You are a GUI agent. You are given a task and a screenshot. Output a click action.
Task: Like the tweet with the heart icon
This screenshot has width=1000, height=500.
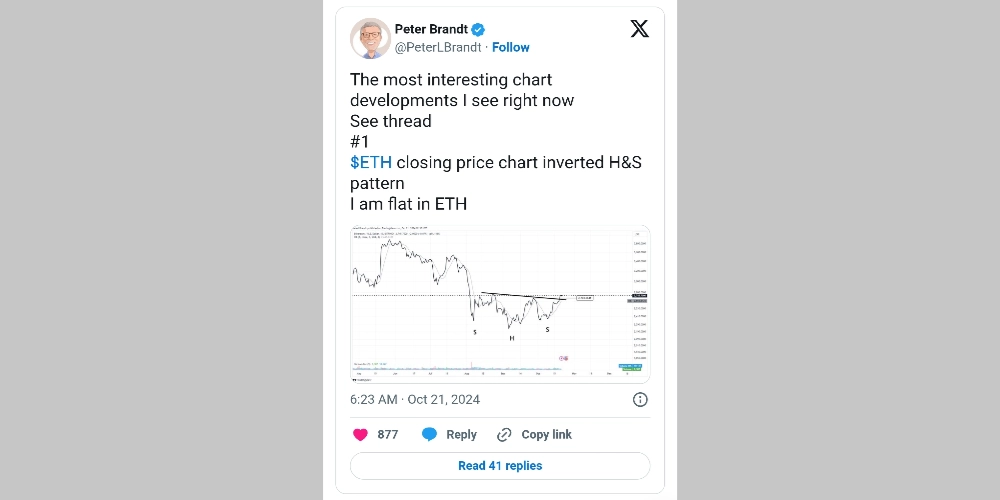[x=361, y=434]
